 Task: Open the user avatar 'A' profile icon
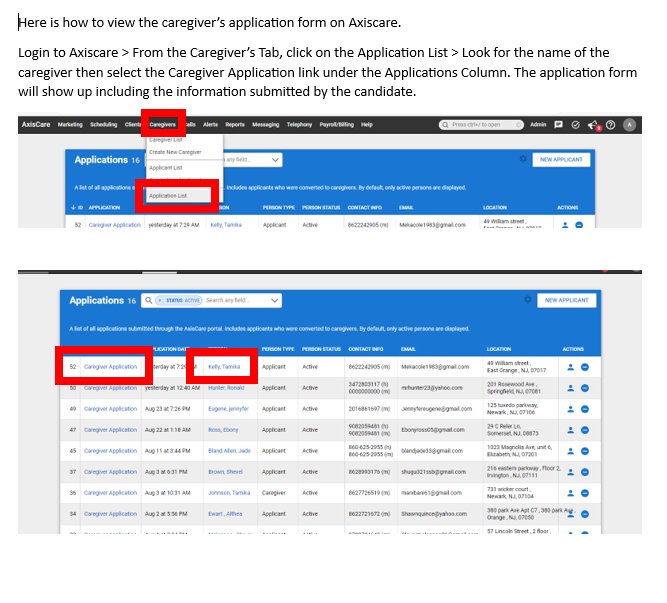coord(630,125)
